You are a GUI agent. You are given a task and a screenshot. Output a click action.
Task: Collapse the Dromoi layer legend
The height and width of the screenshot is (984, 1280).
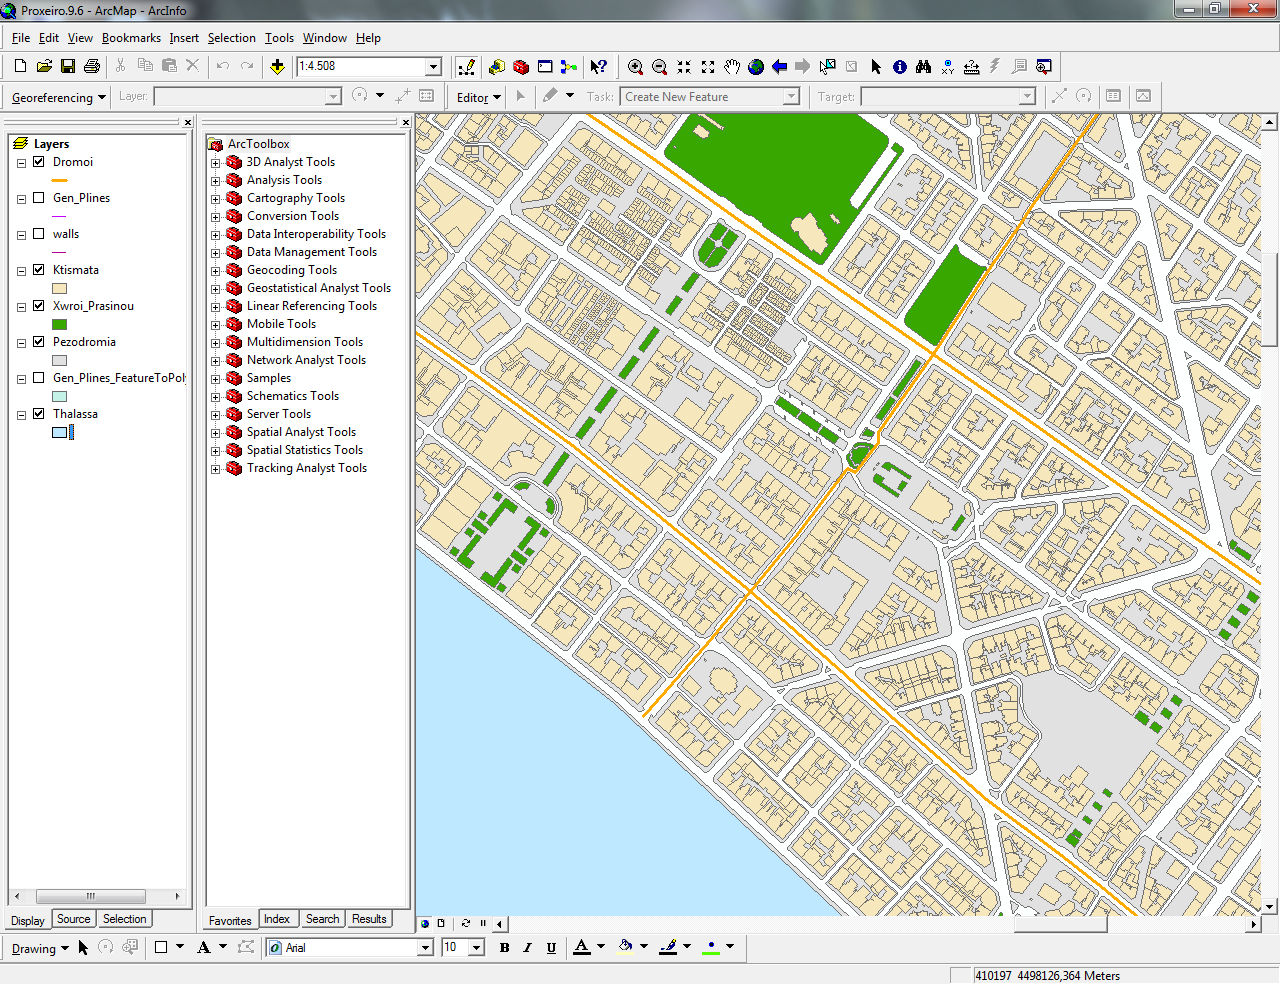(x=21, y=162)
